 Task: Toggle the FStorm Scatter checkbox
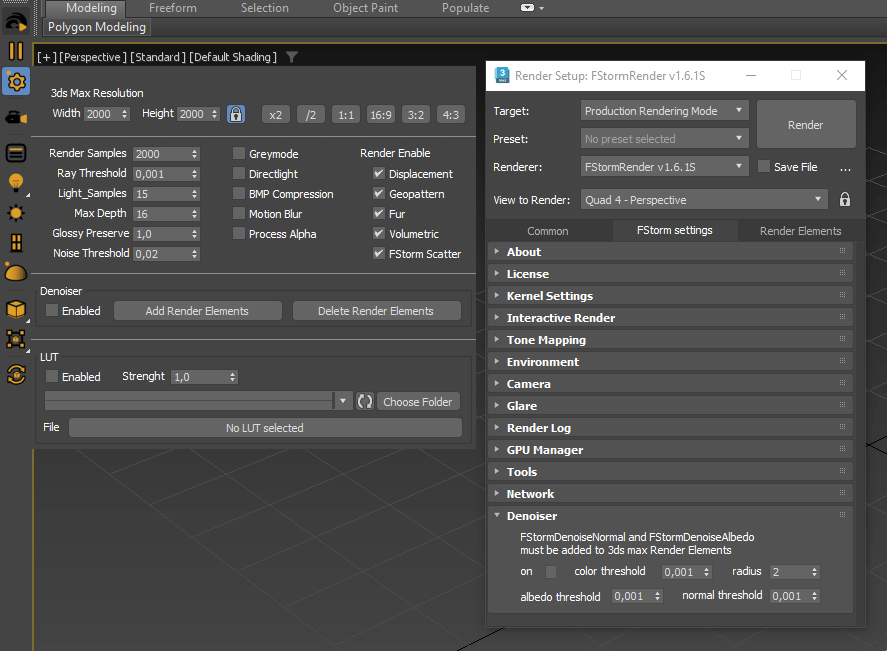[x=379, y=253]
